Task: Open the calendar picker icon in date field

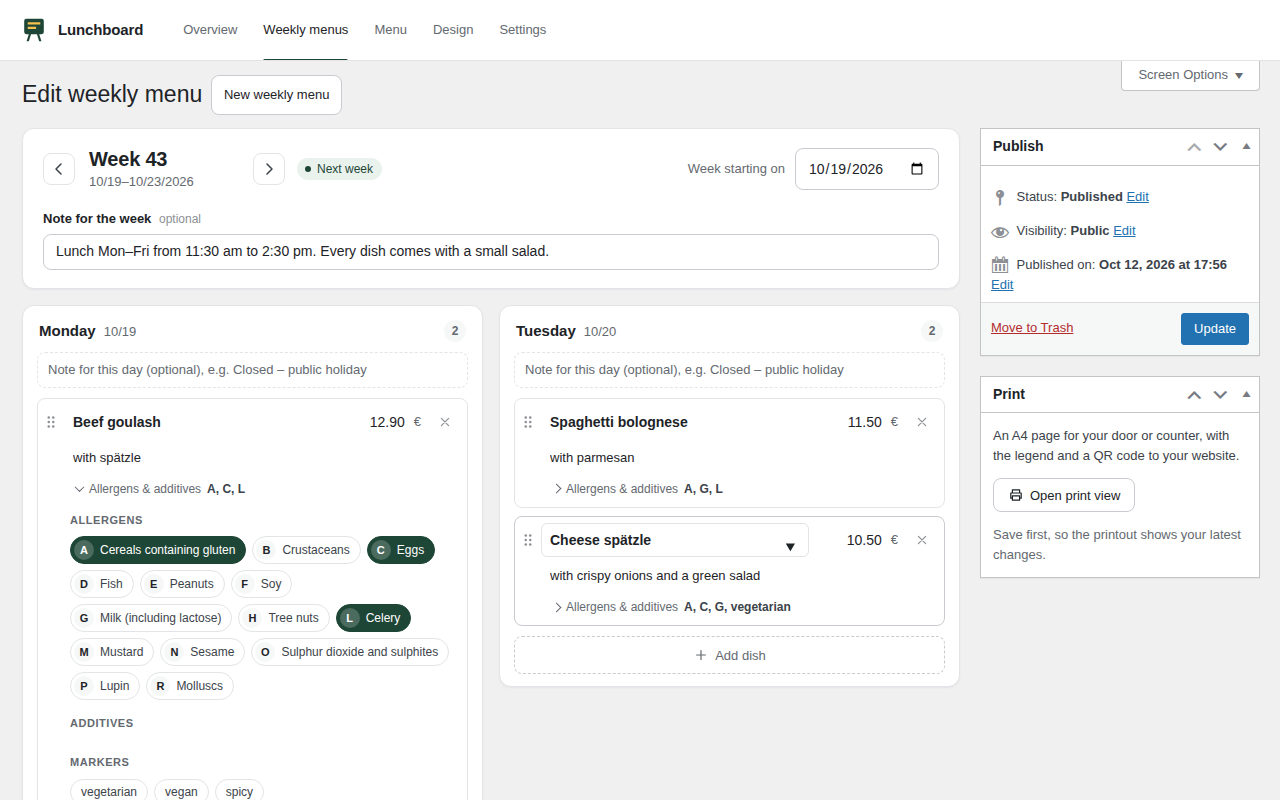Action: [917, 169]
